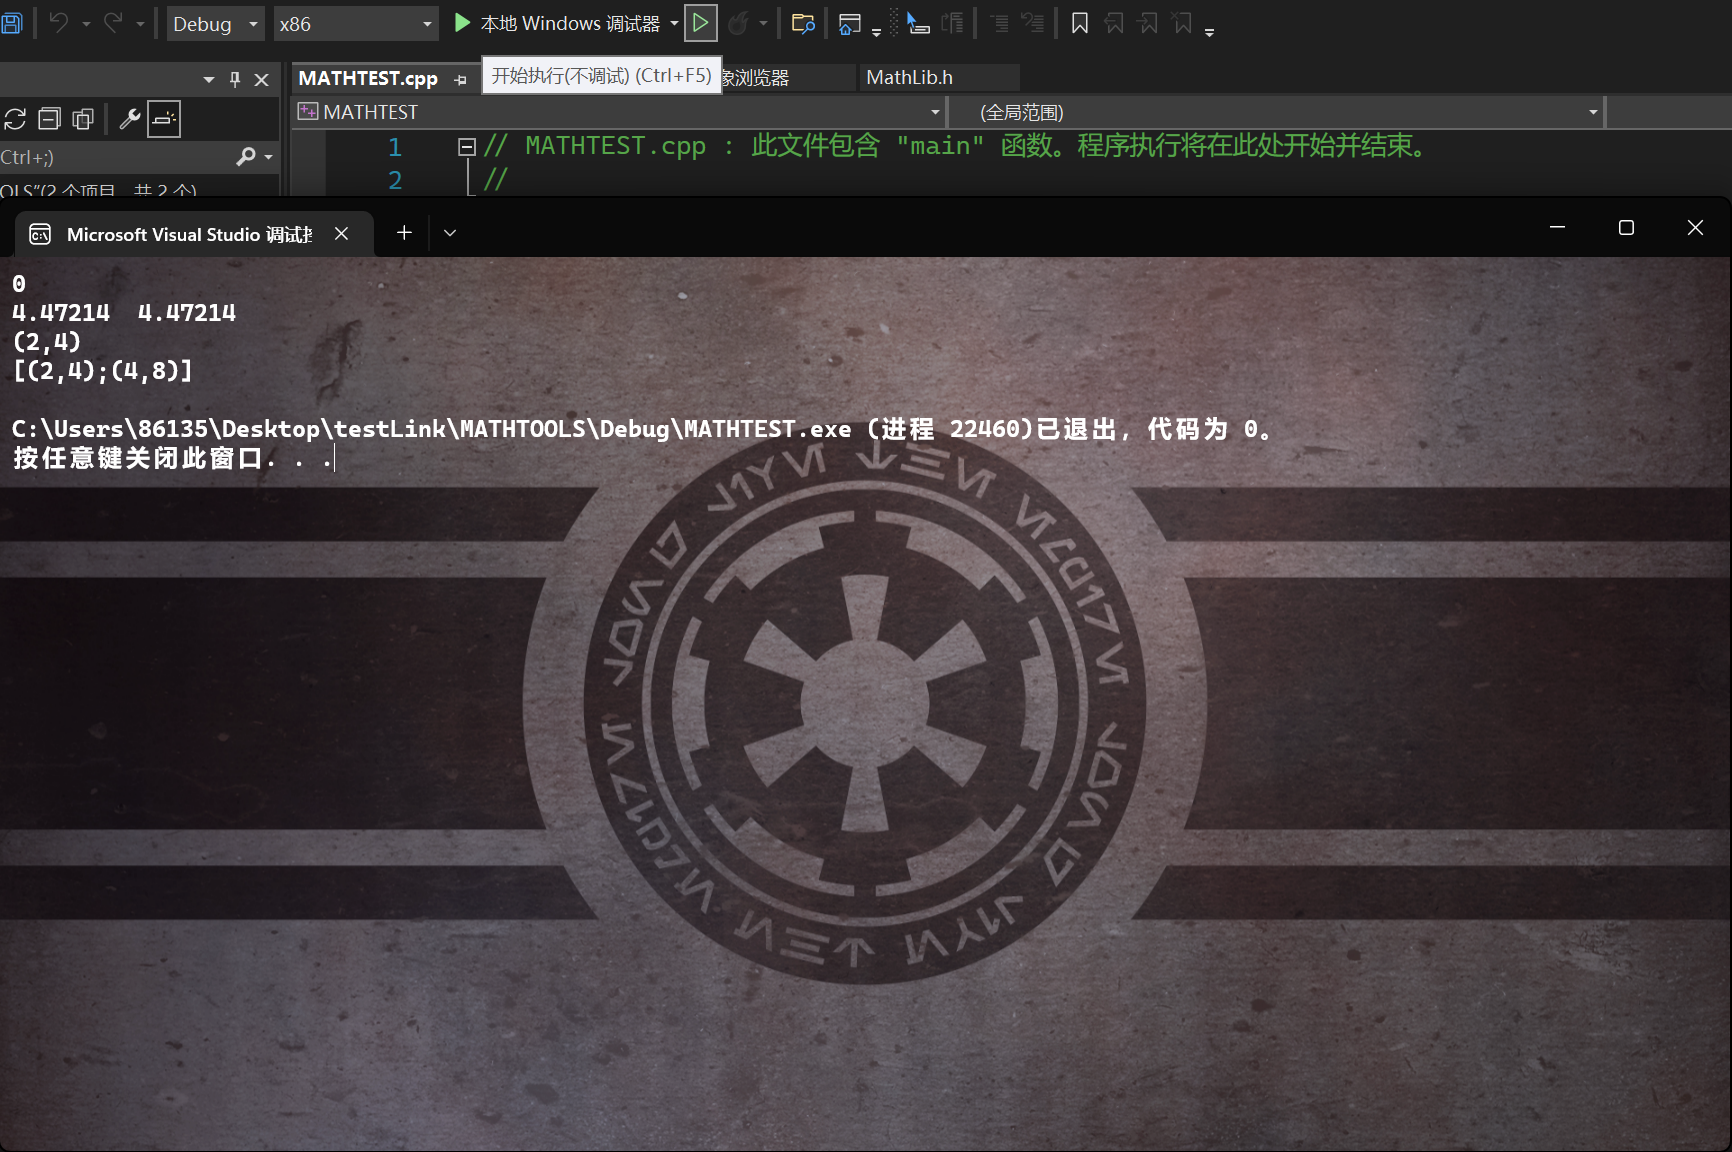Image resolution: width=1732 pixels, height=1152 pixels.
Task: Maximize the terminal window
Action: (x=1626, y=228)
